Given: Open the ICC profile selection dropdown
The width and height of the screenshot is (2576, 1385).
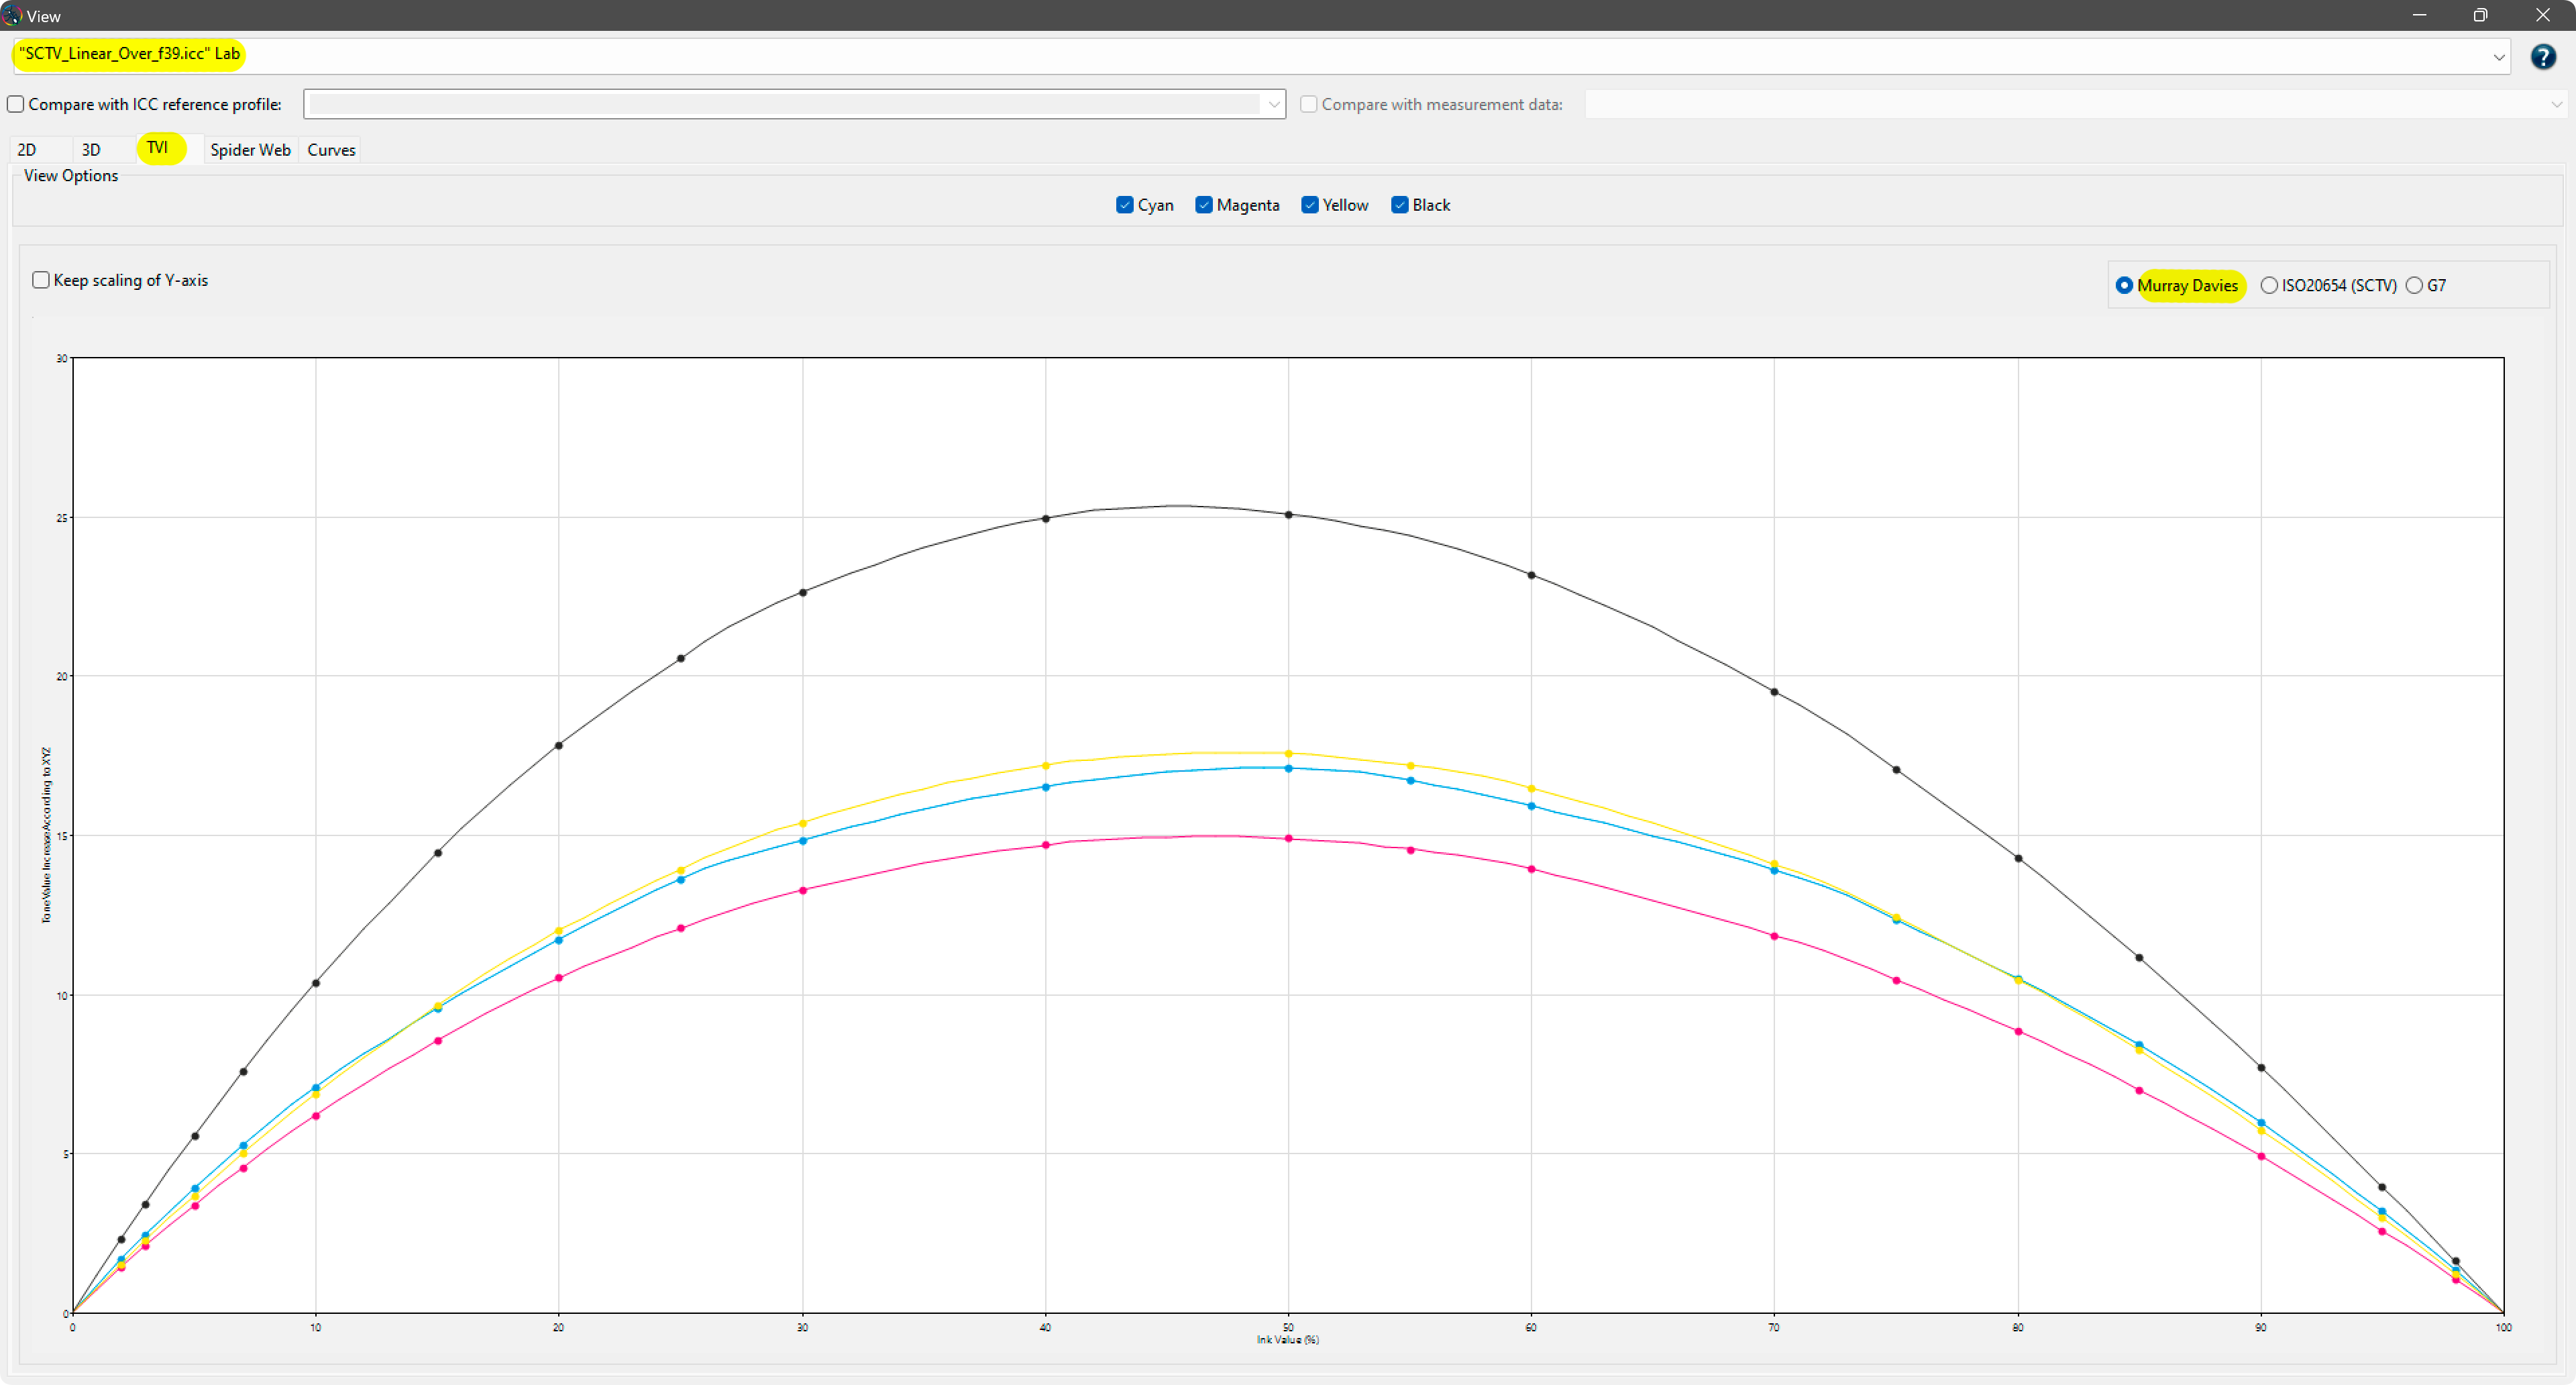Looking at the screenshot, I should tap(2498, 57).
